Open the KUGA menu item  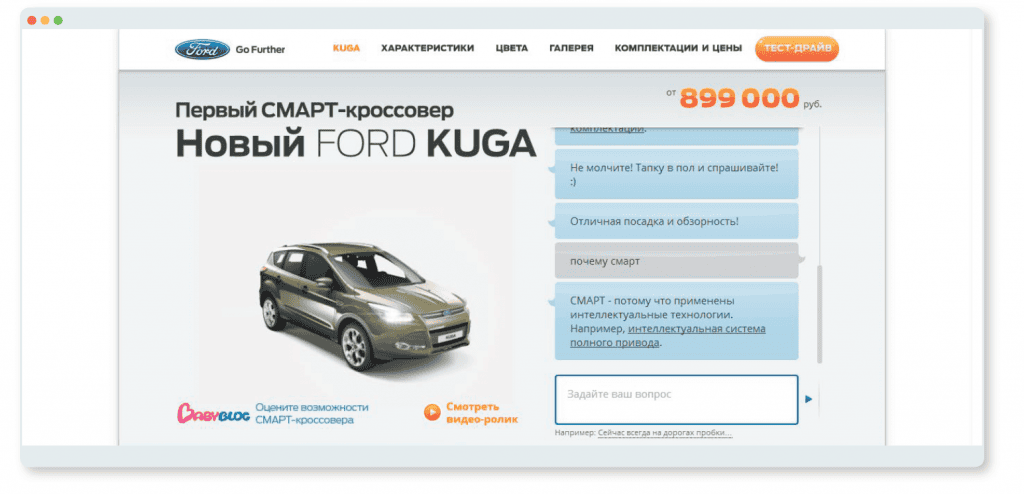coord(346,48)
